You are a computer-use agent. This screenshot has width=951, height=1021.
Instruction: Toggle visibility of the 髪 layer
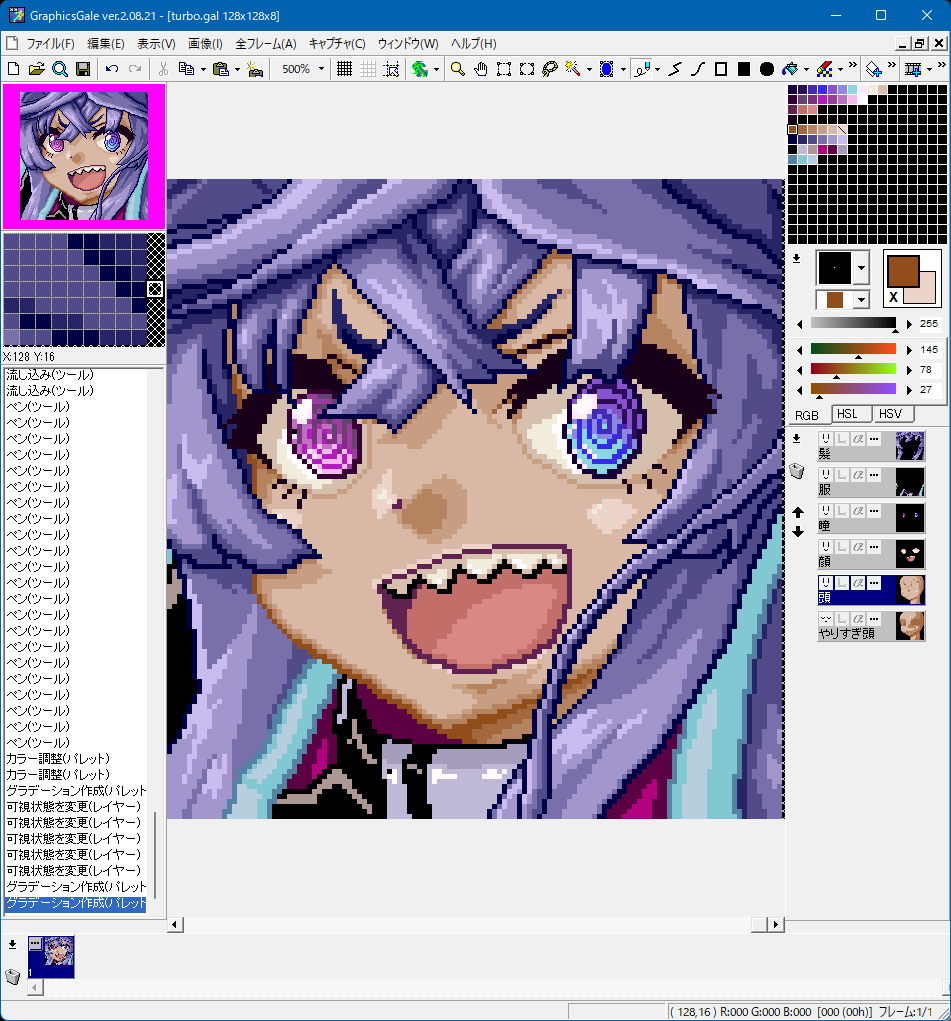click(x=826, y=439)
